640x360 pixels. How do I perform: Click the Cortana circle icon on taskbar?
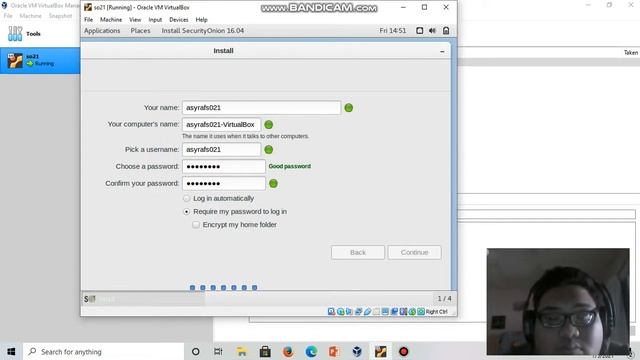[x=196, y=351]
